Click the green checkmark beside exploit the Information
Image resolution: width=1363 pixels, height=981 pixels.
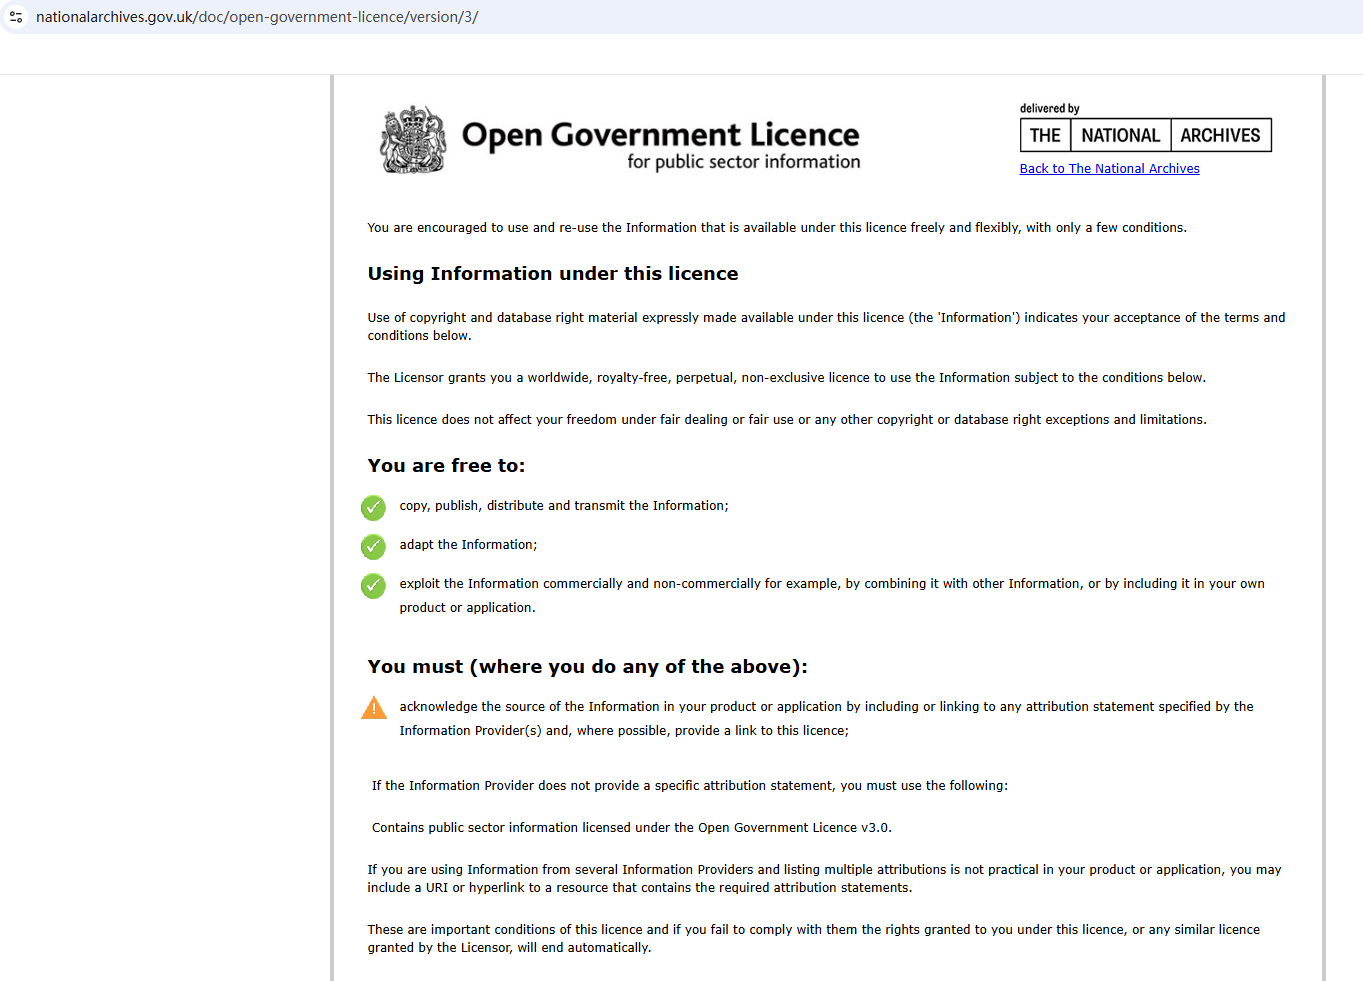[373, 586]
